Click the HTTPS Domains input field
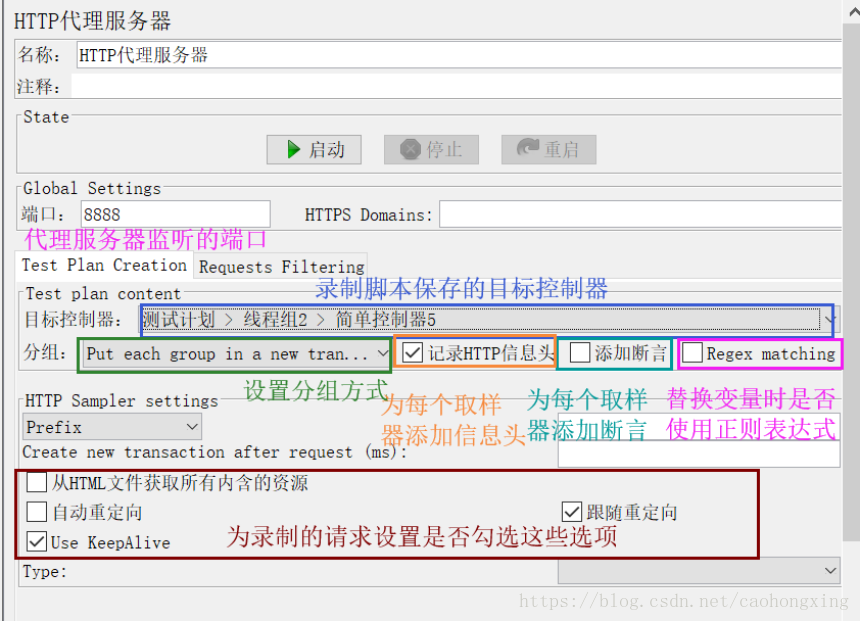Screen dimensions: 860x621 tap(641, 214)
